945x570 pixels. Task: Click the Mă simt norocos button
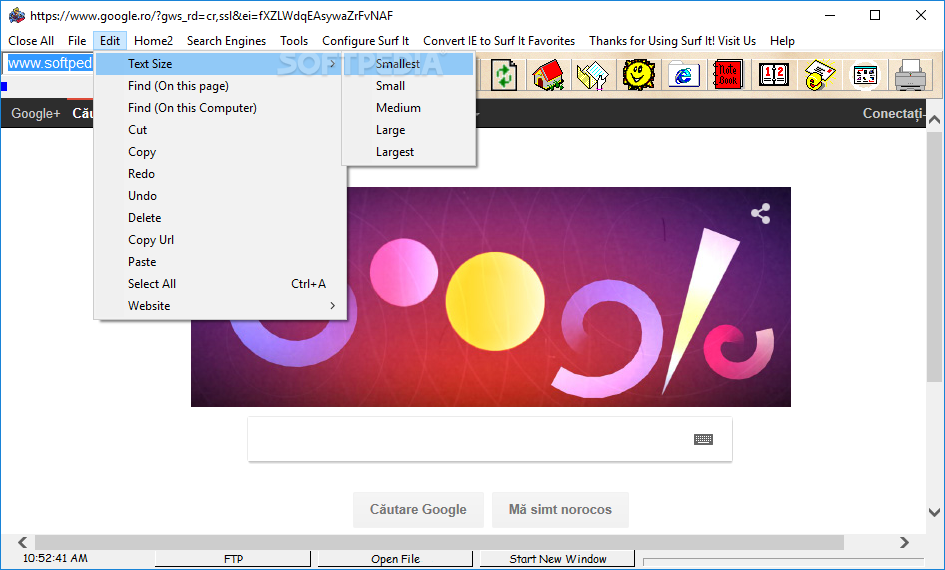click(x=560, y=510)
